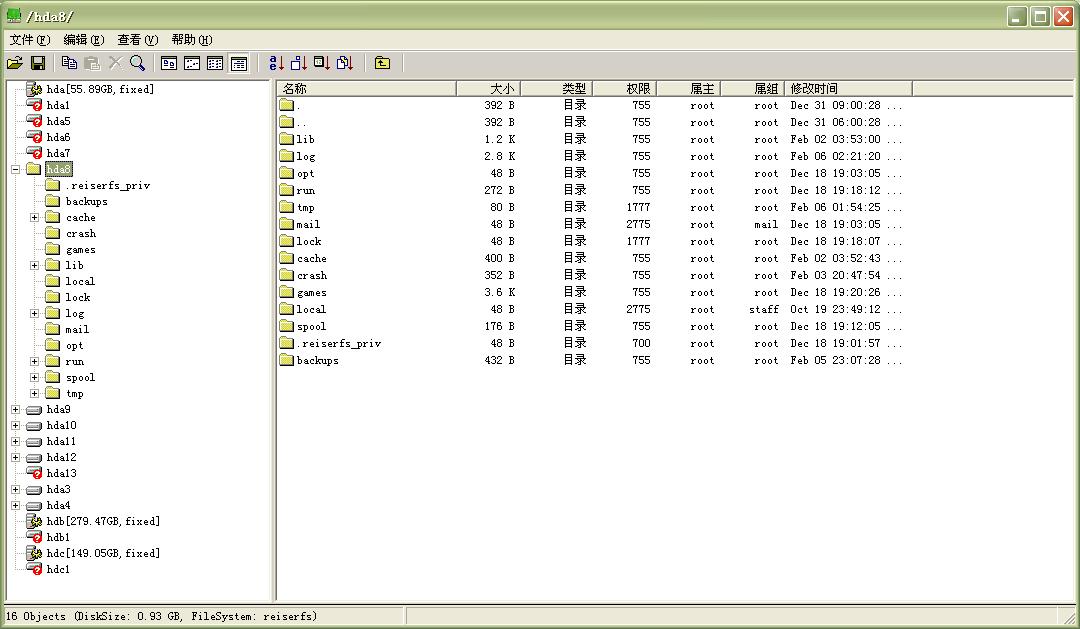
Task: Click the Save floppy disk icon
Action: [38, 63]
